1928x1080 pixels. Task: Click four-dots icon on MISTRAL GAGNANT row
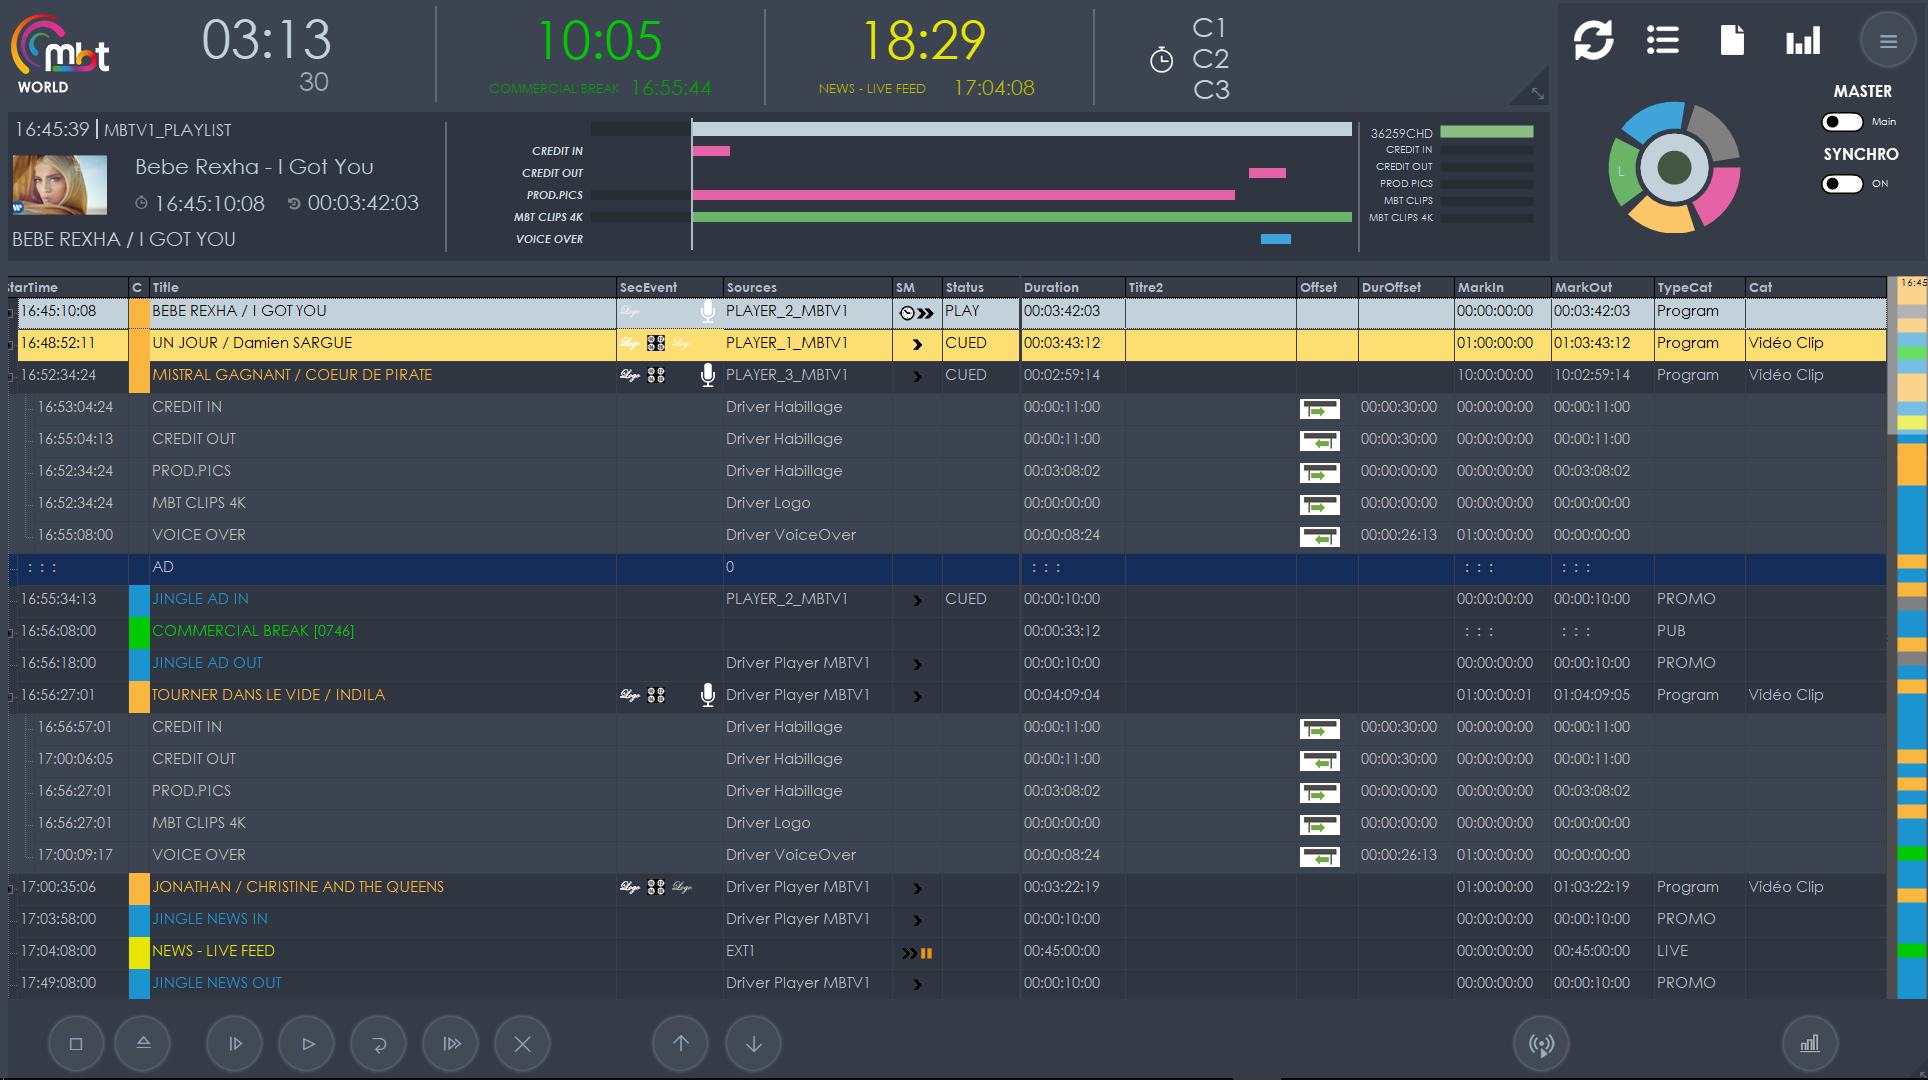pyautogui.click(x=656, y=375)
